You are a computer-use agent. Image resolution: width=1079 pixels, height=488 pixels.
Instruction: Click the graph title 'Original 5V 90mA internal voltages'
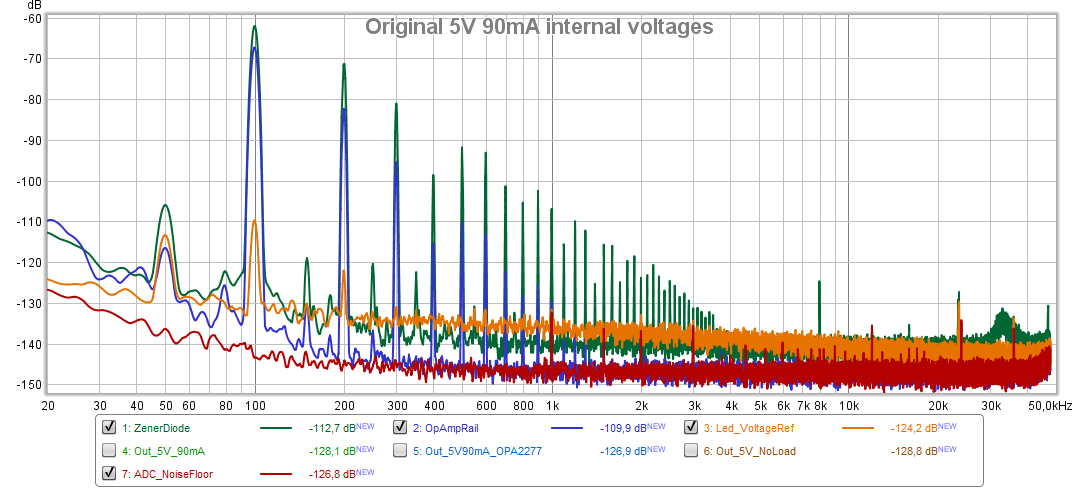pos(539,27)
